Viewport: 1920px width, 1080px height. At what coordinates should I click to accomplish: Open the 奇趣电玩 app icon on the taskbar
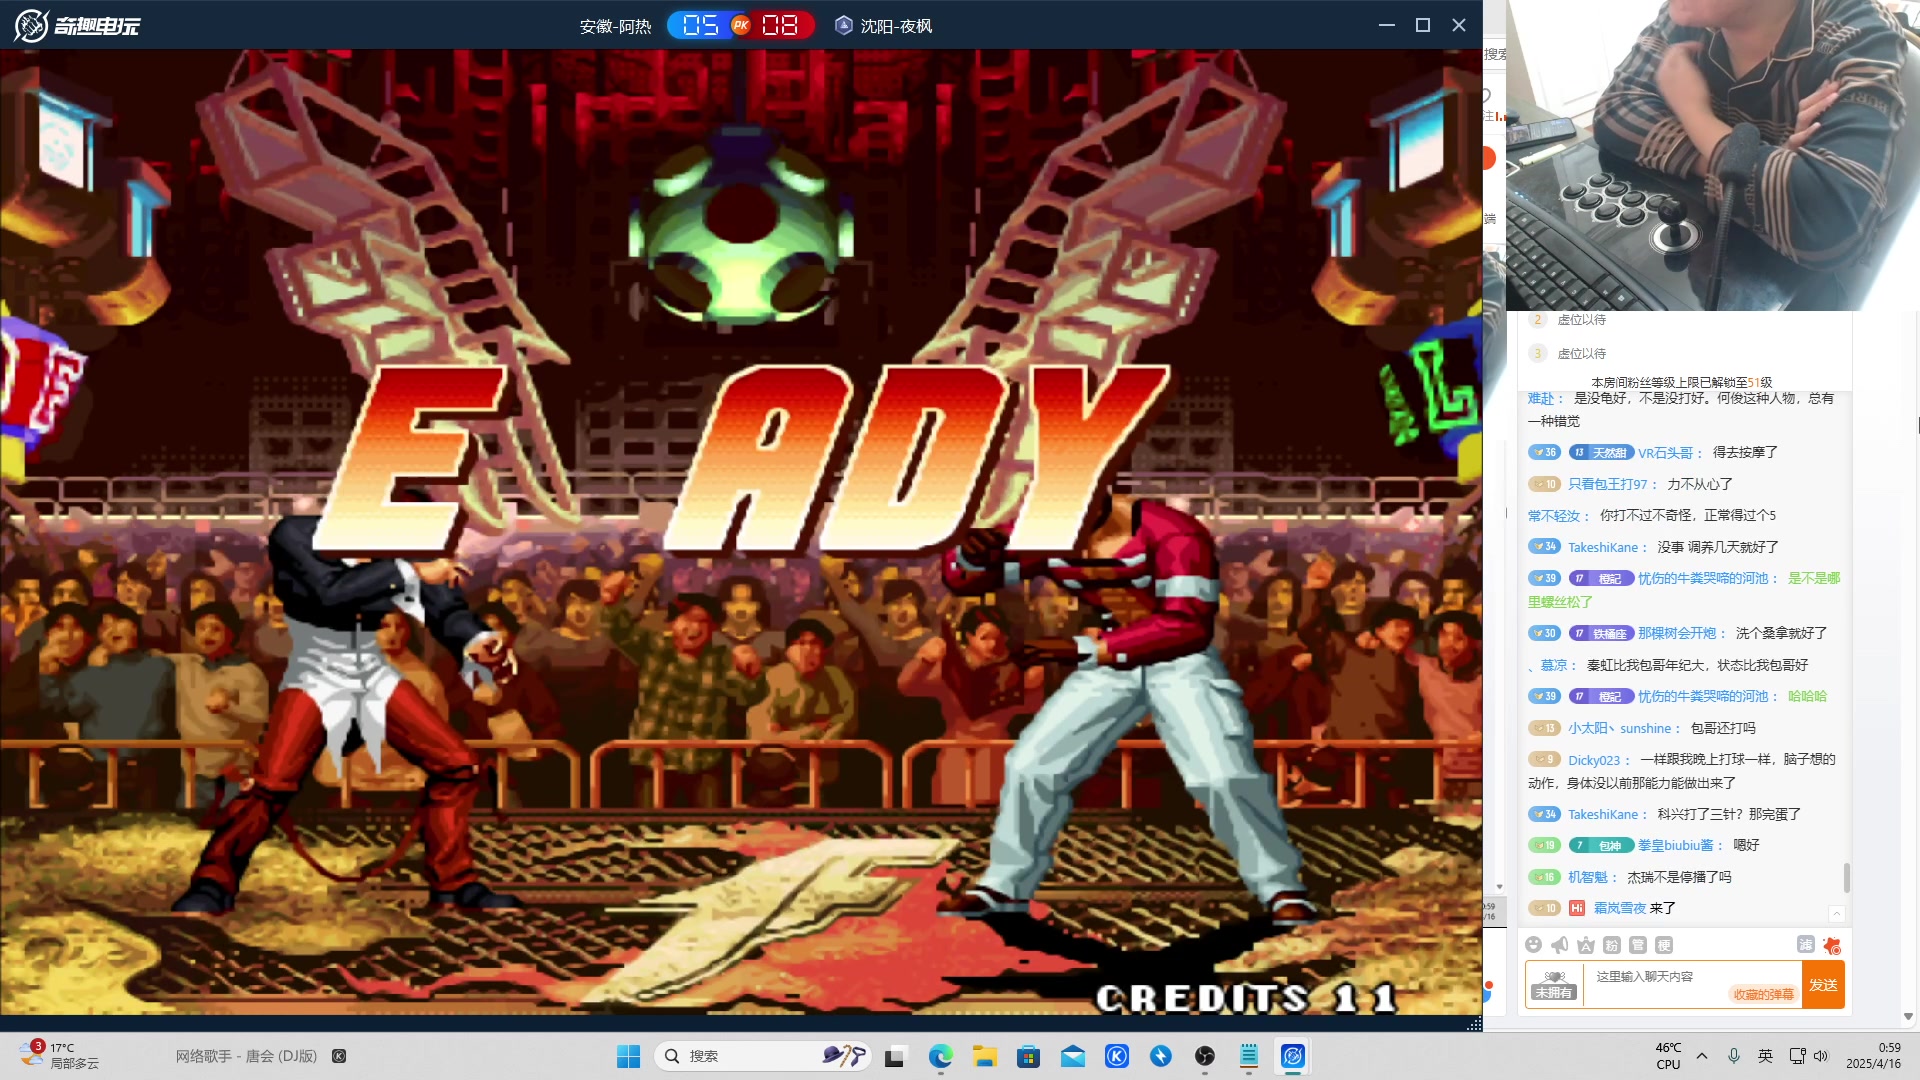(1293, 1056)
